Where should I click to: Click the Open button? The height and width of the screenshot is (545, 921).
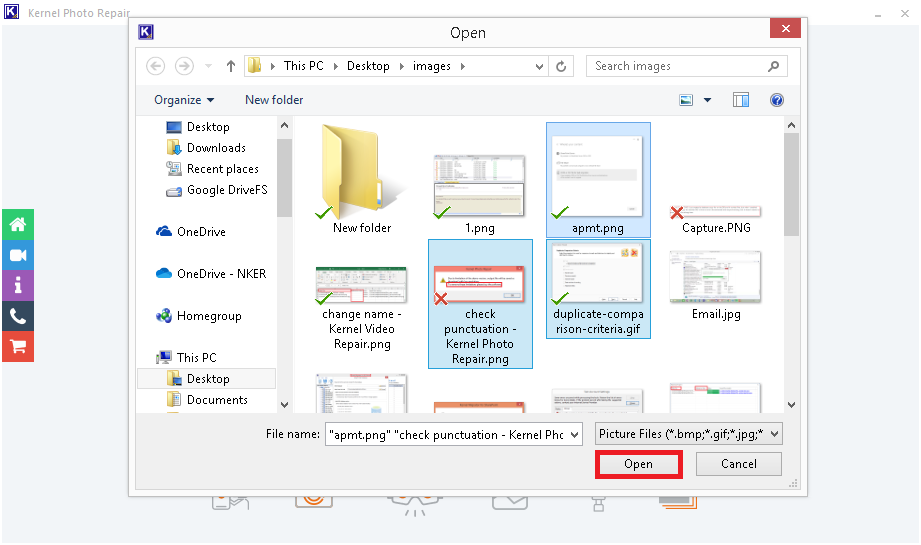(x=638, y=464)
